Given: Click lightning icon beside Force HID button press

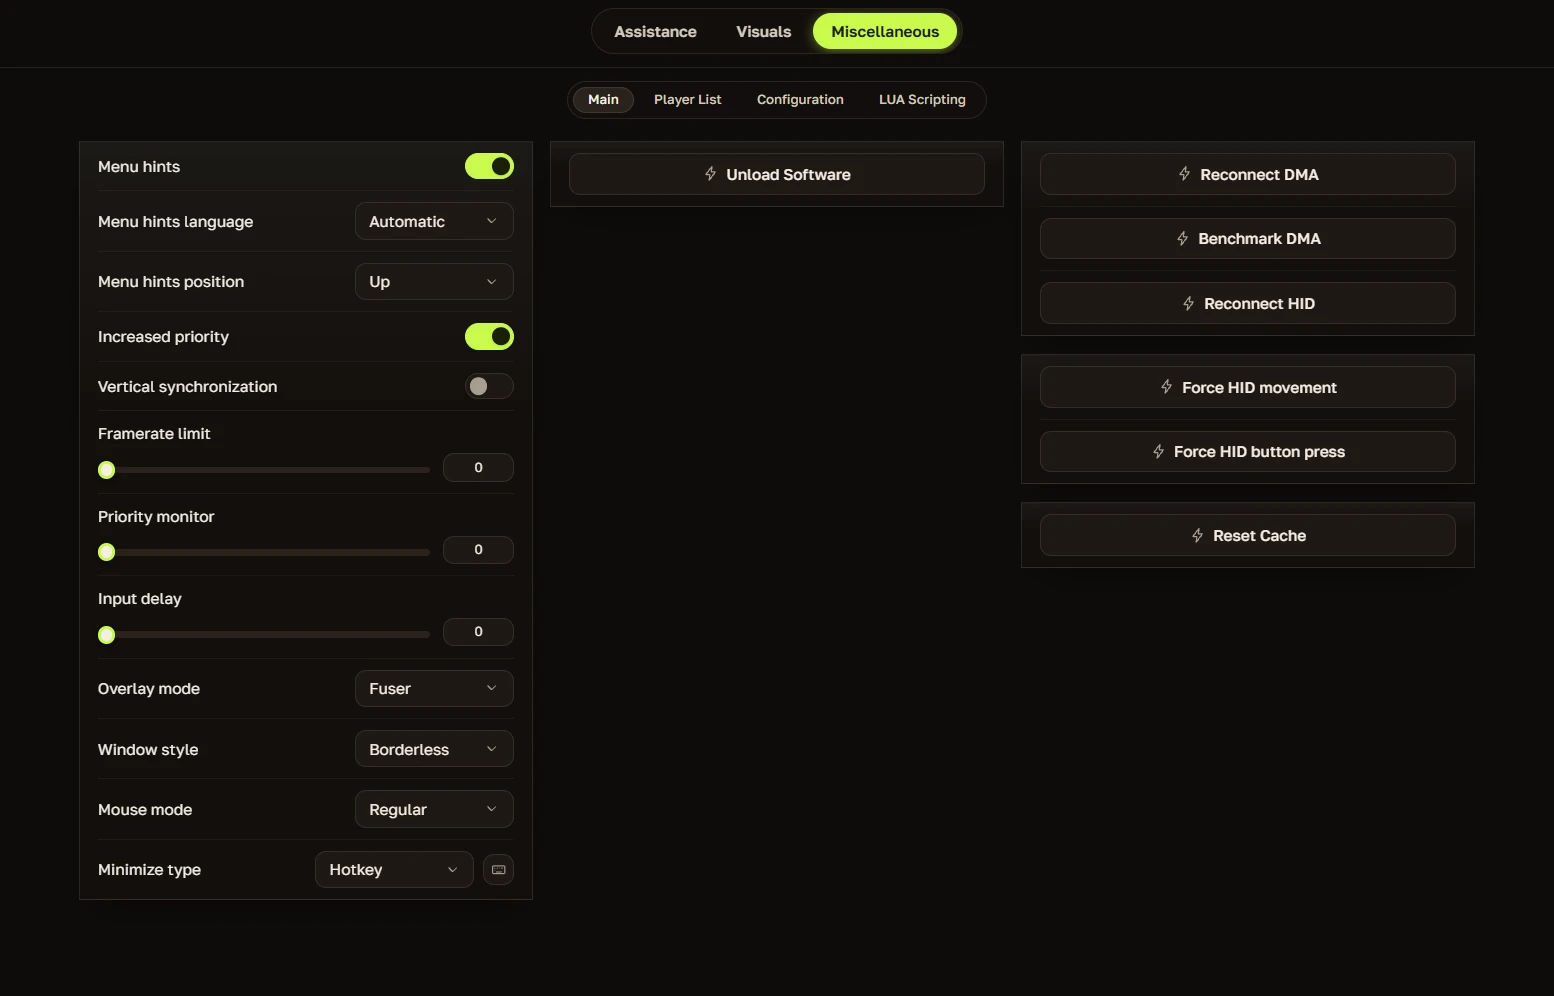Looking at the screenshot, I should 1158,452.
